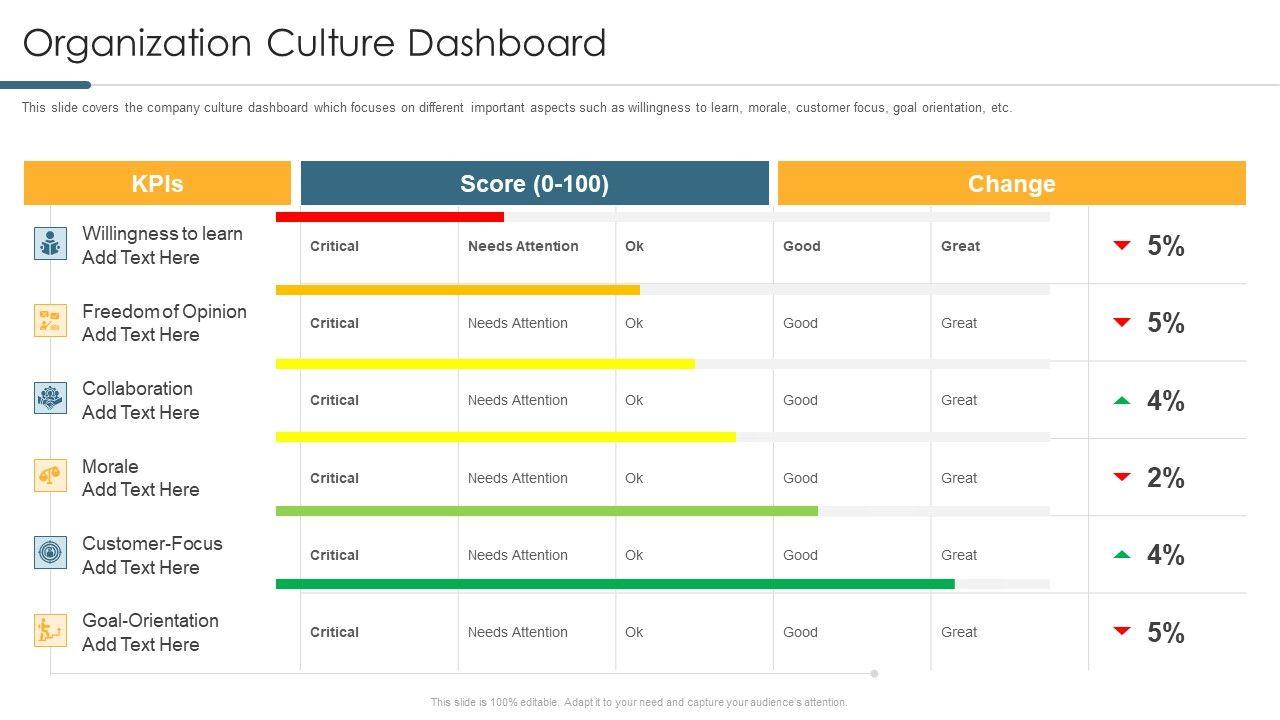This screenshot has height=720, width=1280.
Task: Click red down arrow beside Willingness to learn
Action: tap(1122, 245)
